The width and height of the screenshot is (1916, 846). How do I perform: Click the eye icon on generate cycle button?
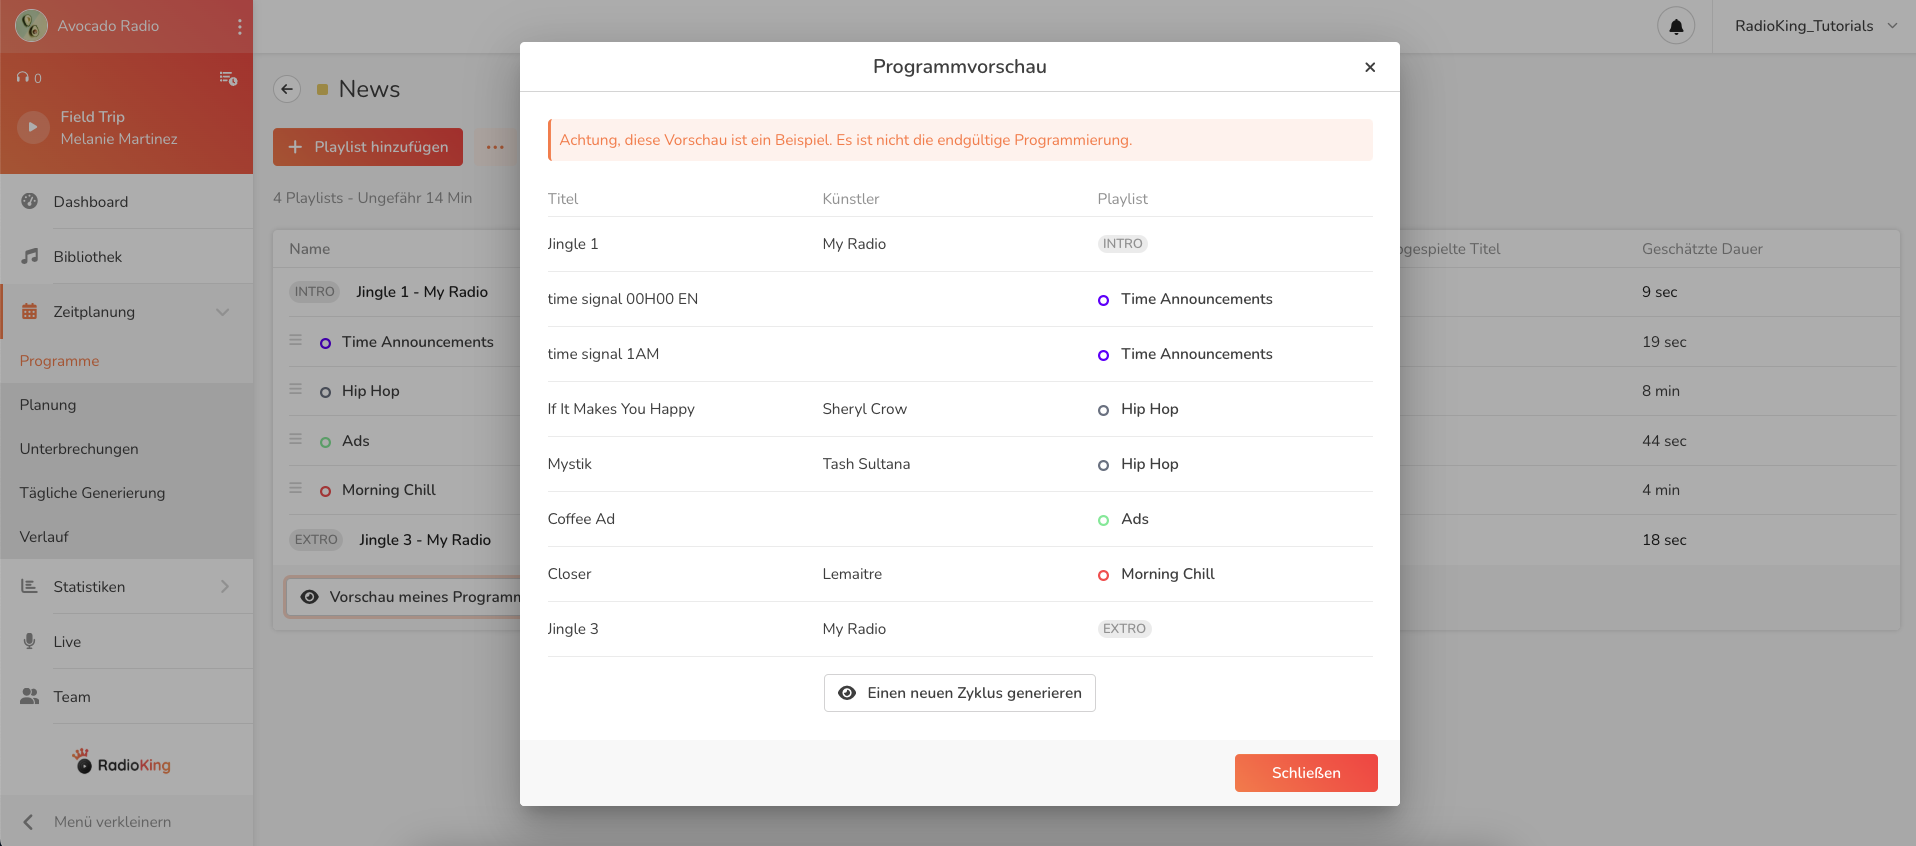(x=847, y=693)
